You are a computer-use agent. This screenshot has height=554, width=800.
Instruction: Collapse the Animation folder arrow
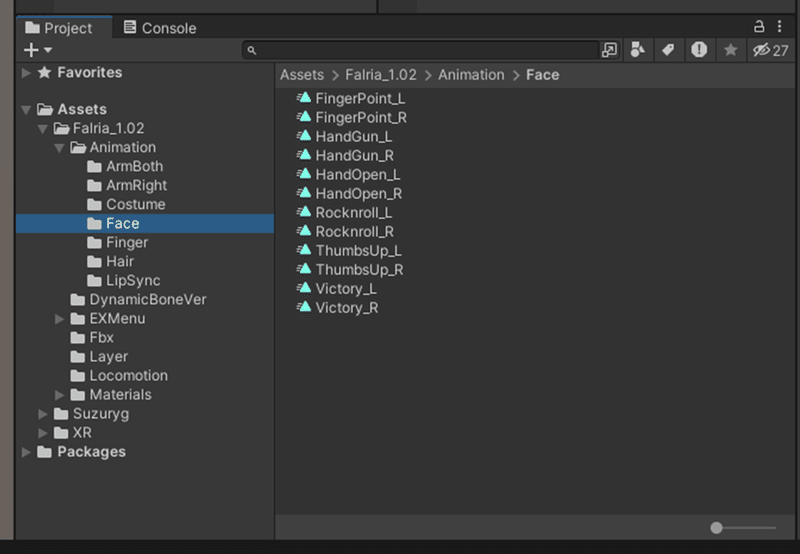[x=59, y=148]
